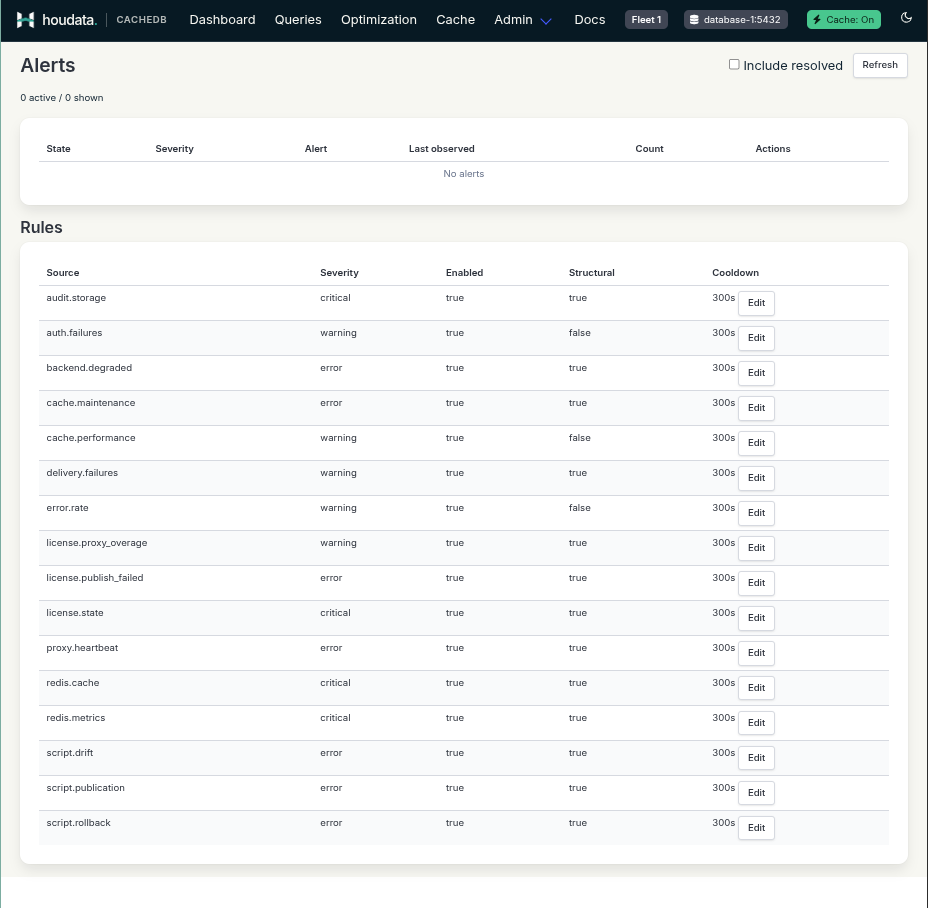Toggle dark mode moon icon
The width and height of the screenshot is (928, 908).
coord(906,18)
